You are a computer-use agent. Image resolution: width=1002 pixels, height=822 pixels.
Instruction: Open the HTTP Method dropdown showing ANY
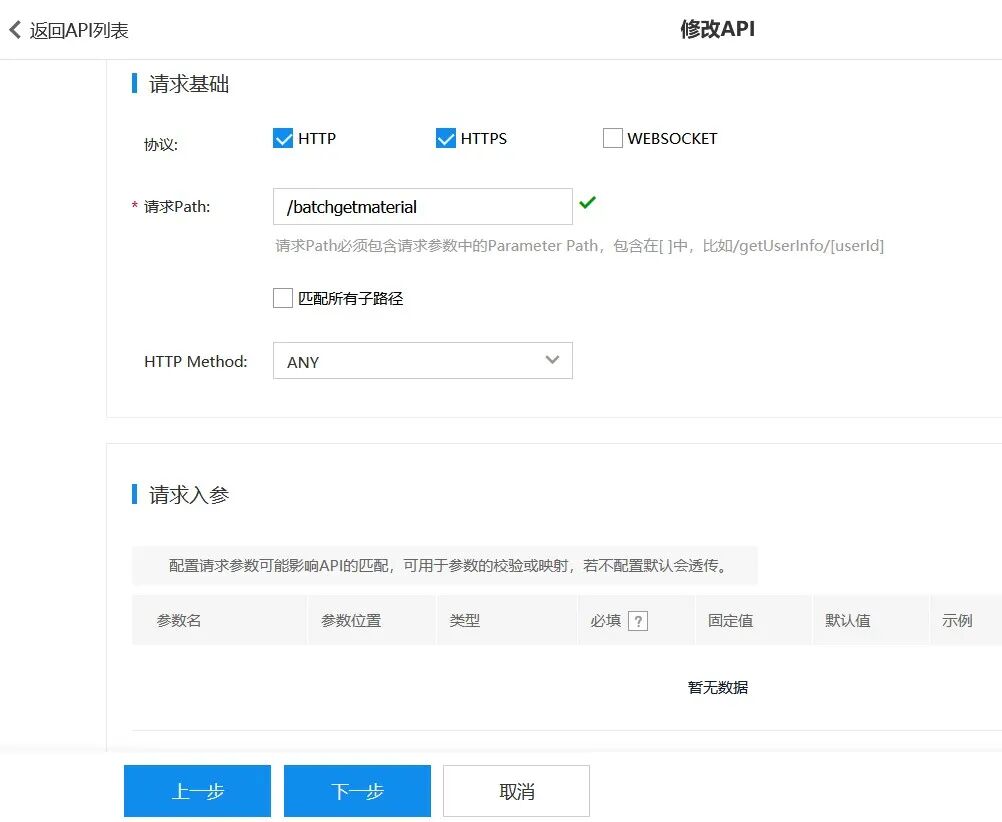422,360
